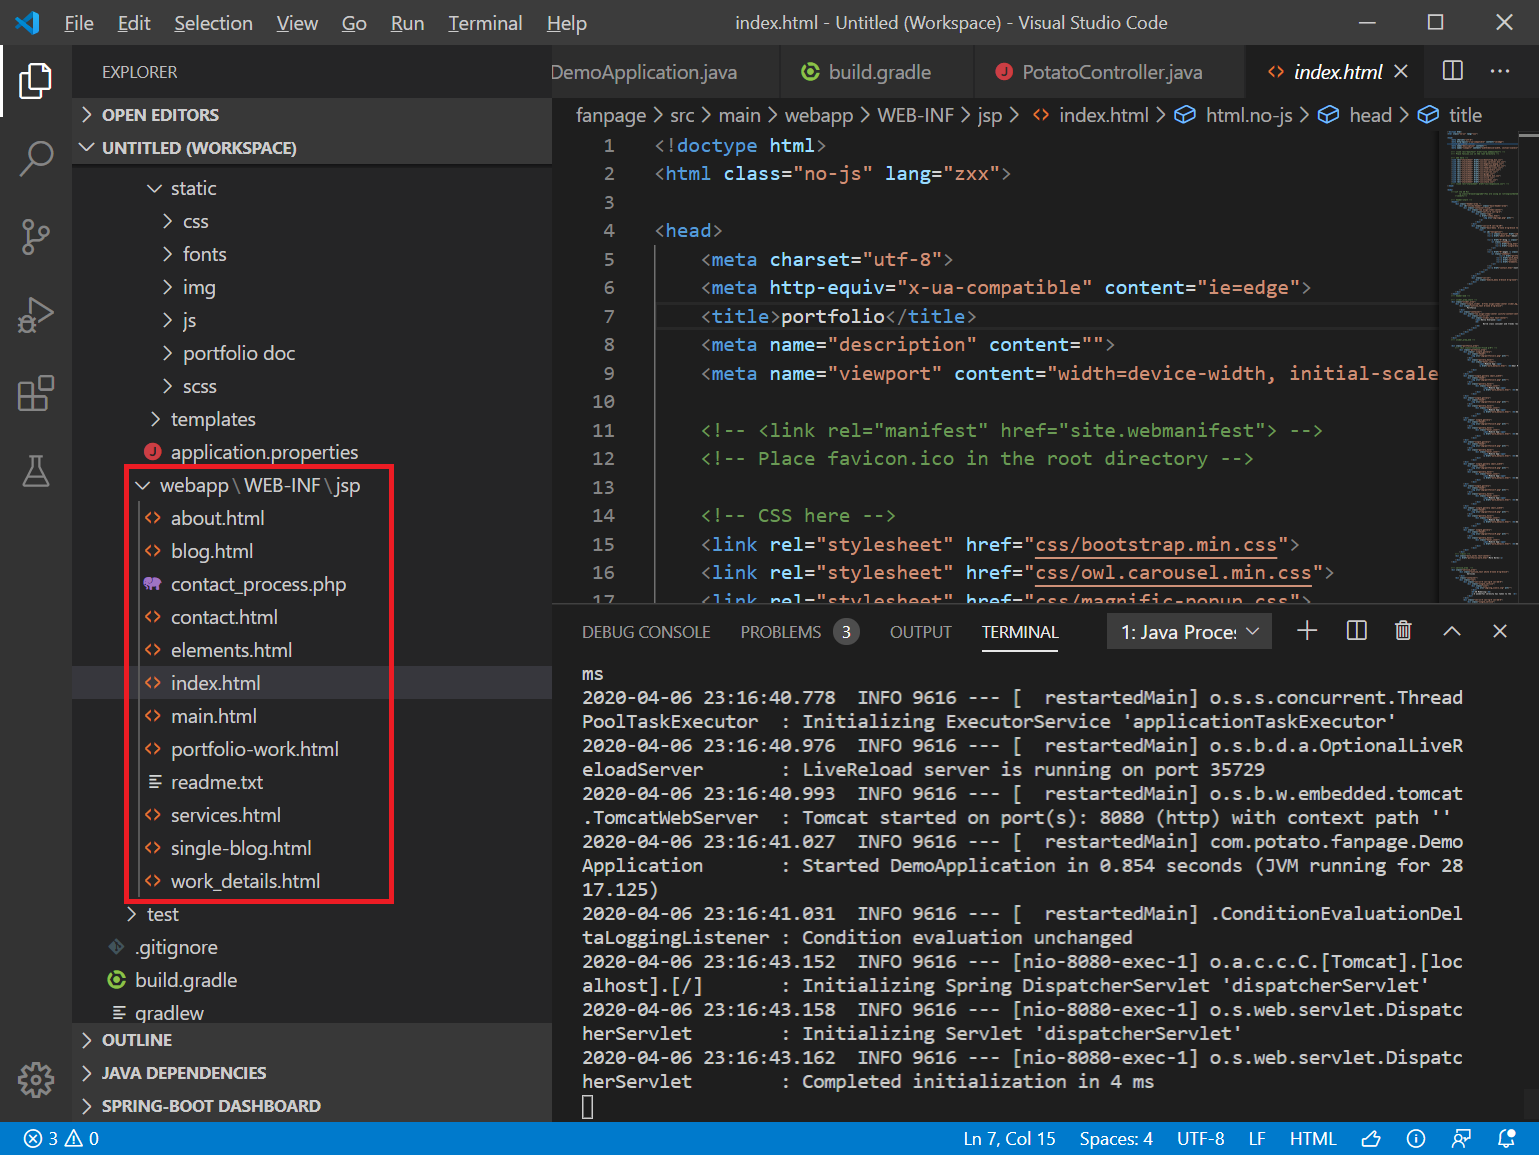Switch to PotatoController.java editor tab
The width and height of the screenshot is (1539, 1155).
pyautogui.click(x=1110, y=72)
